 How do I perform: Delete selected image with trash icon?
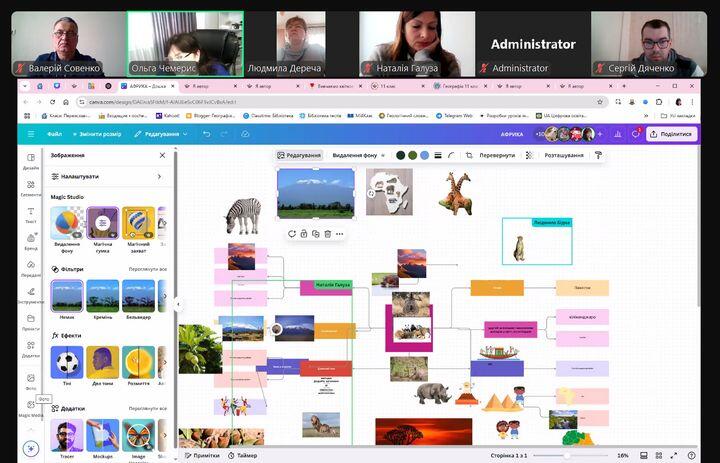point(327,234)
